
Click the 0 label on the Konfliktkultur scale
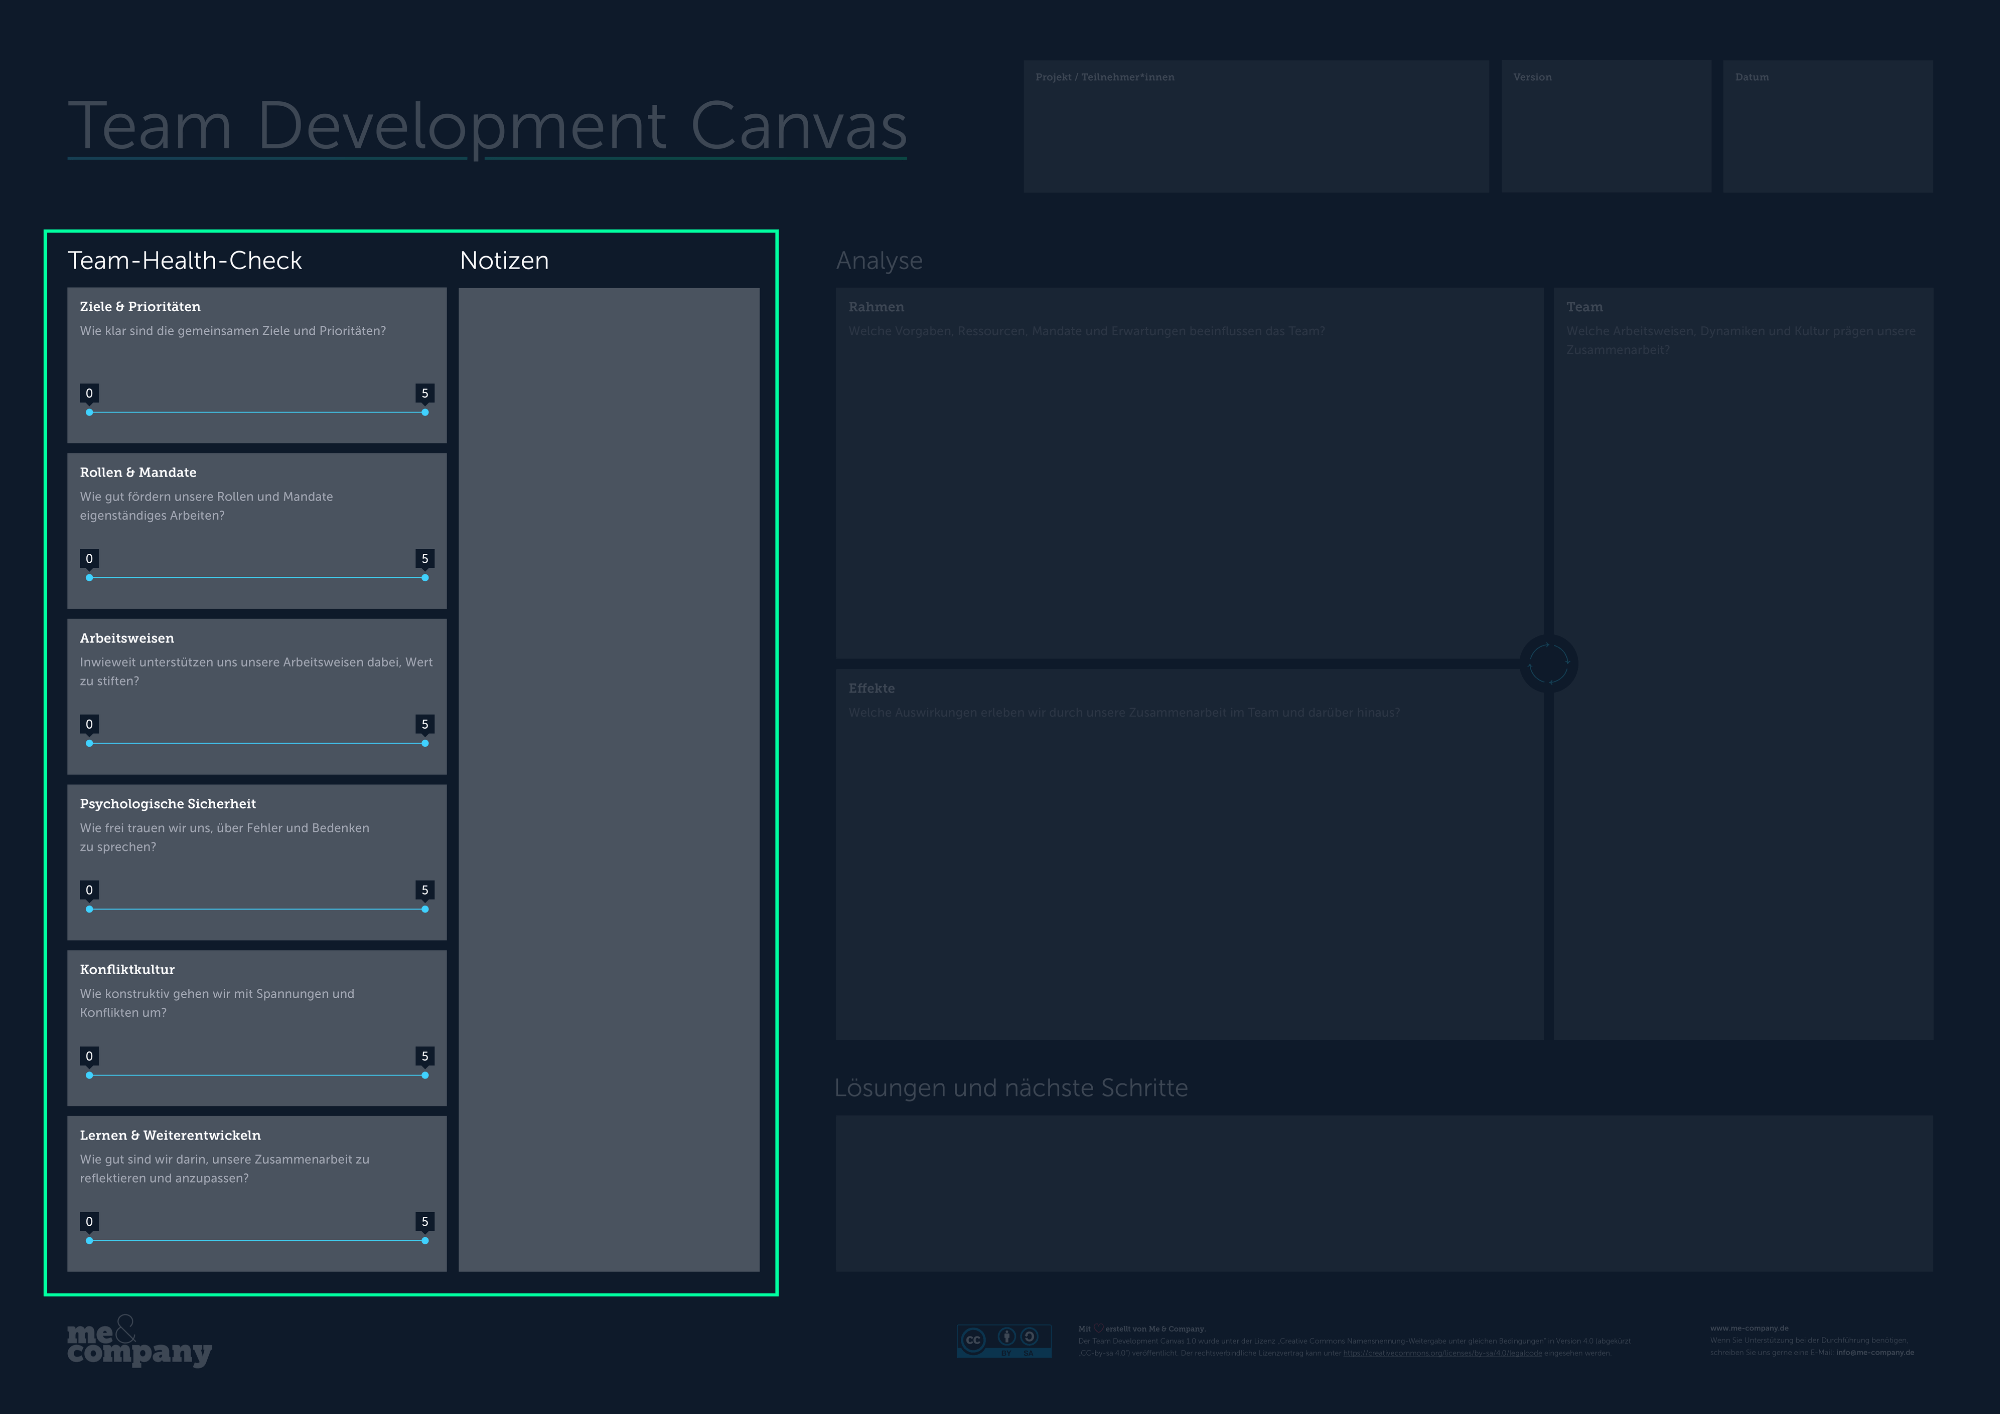click(90, 1055)
